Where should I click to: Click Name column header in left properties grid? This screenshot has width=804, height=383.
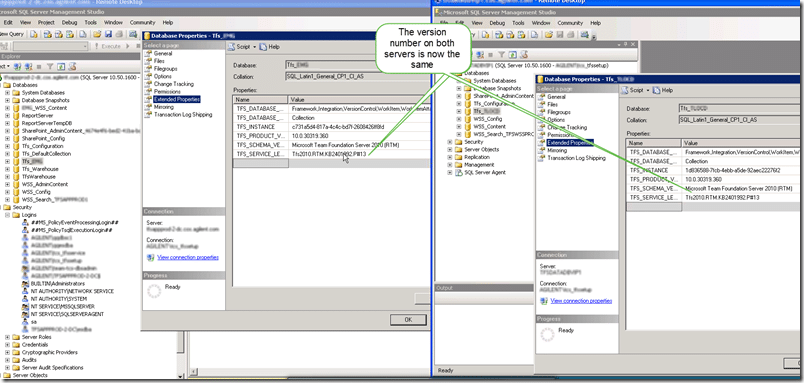(260, 99)
